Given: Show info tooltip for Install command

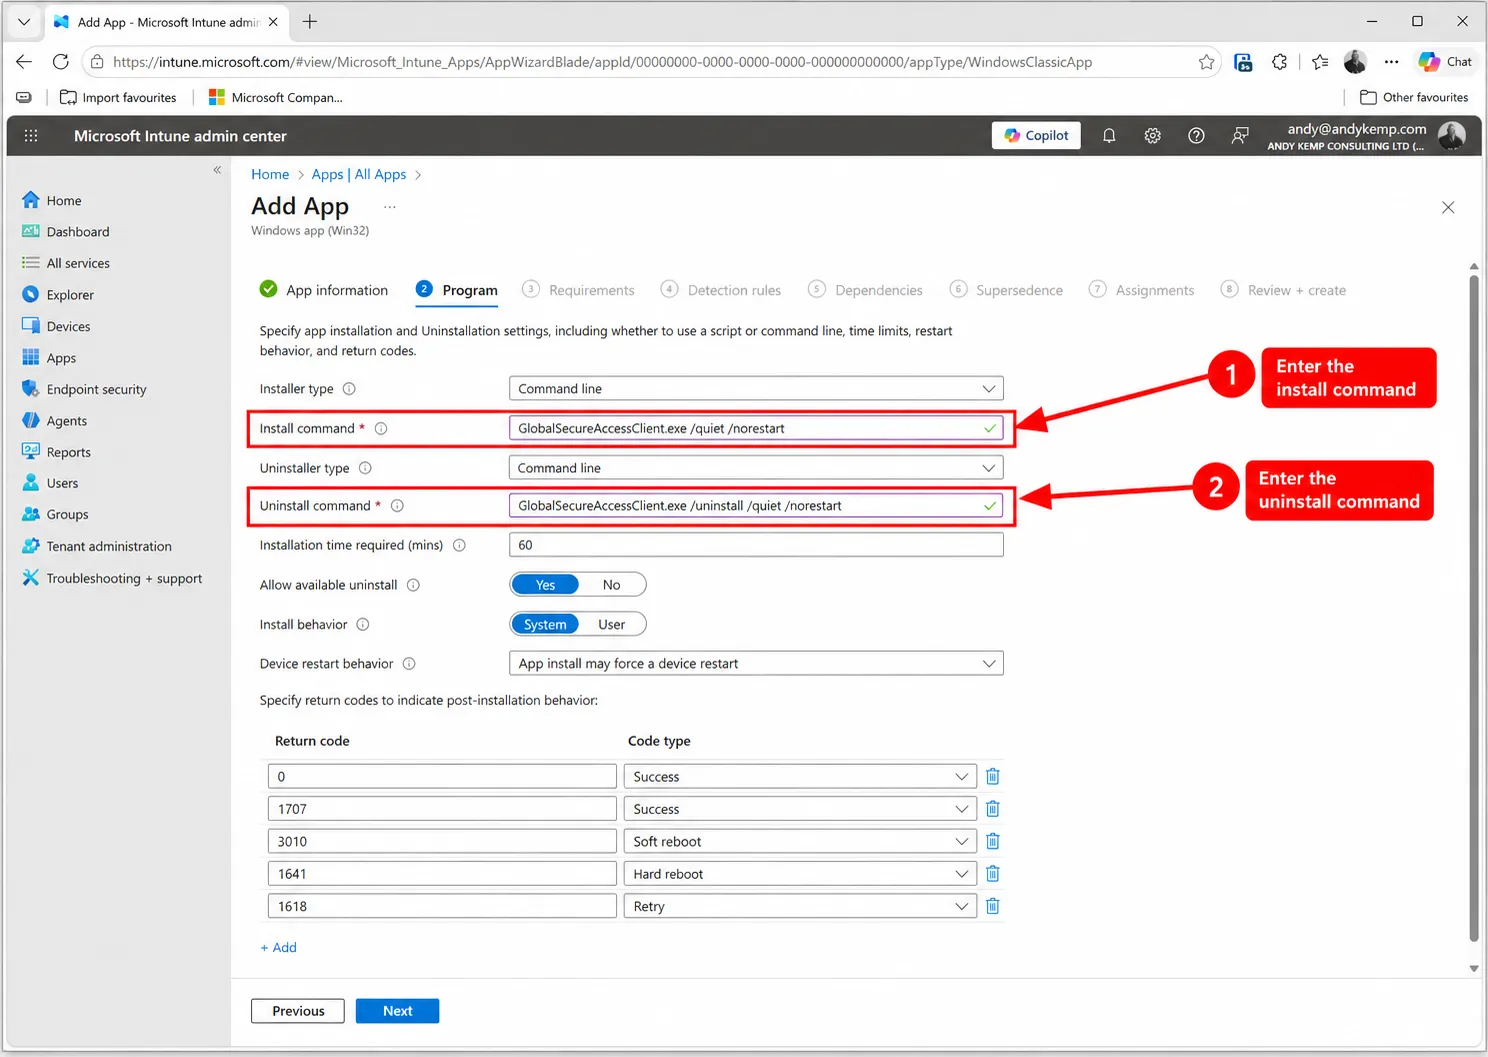Looking at the screenshot, I should click(381, 429).
